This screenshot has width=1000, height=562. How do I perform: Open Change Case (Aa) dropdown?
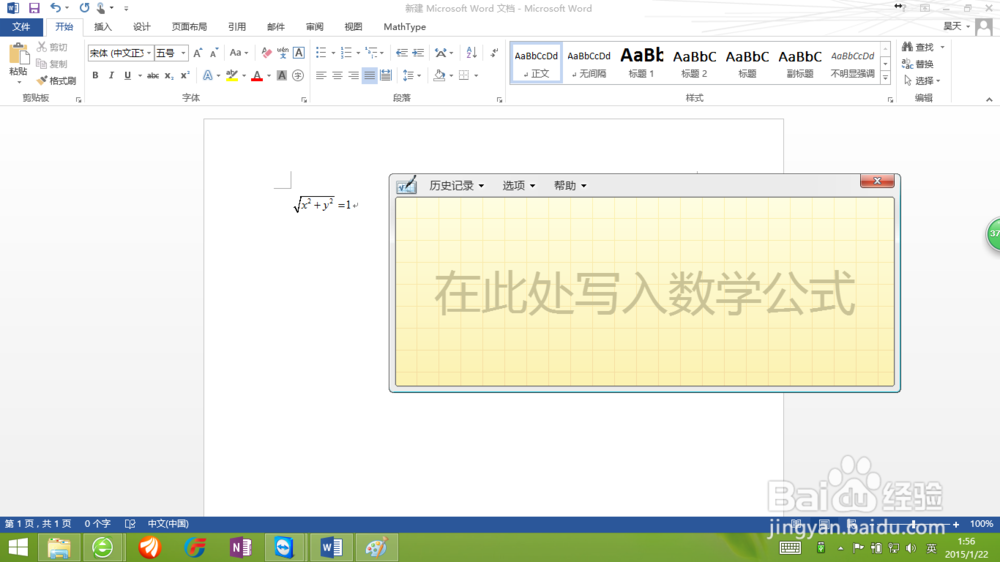point(239,53)
